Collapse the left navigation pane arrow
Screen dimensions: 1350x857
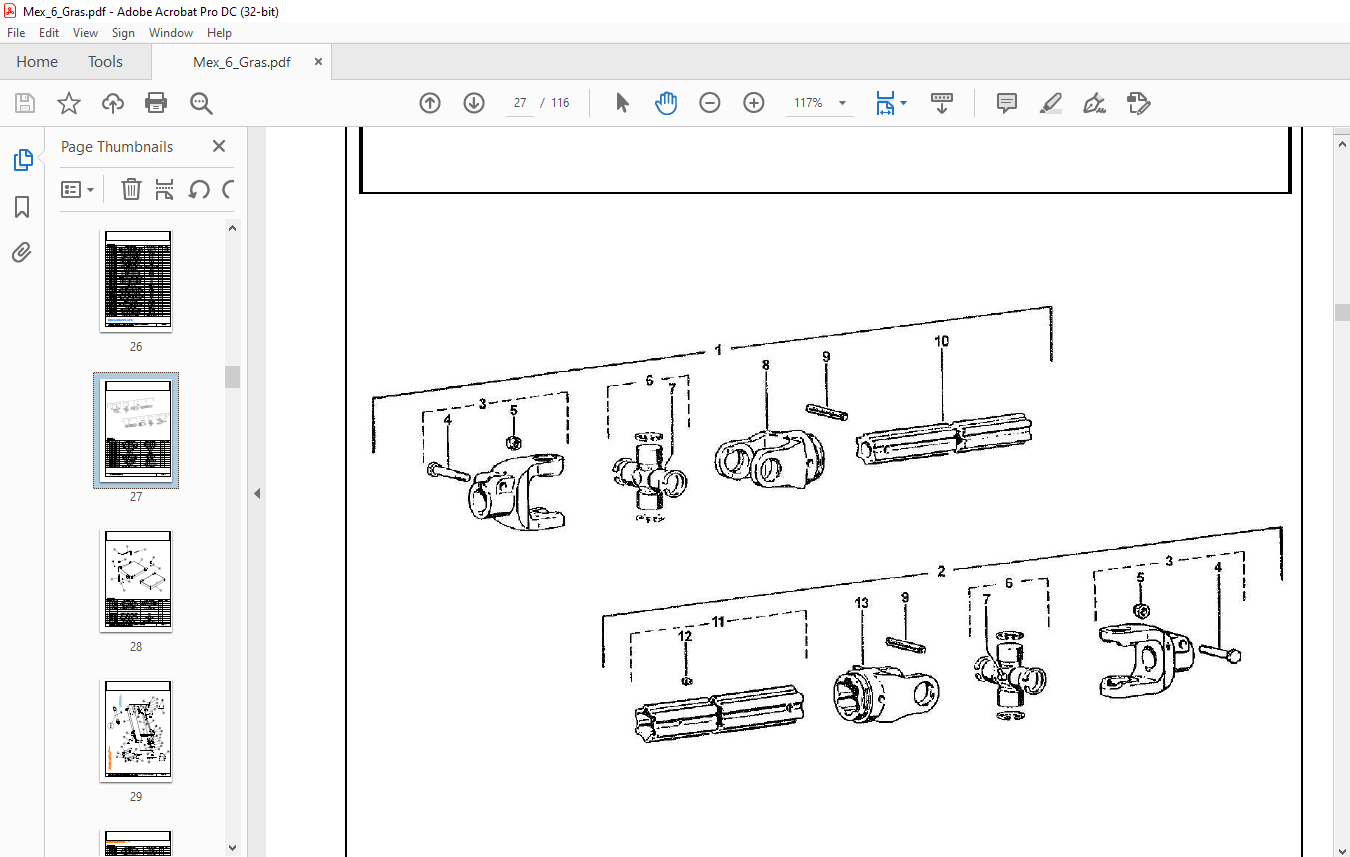coord(257,493)
